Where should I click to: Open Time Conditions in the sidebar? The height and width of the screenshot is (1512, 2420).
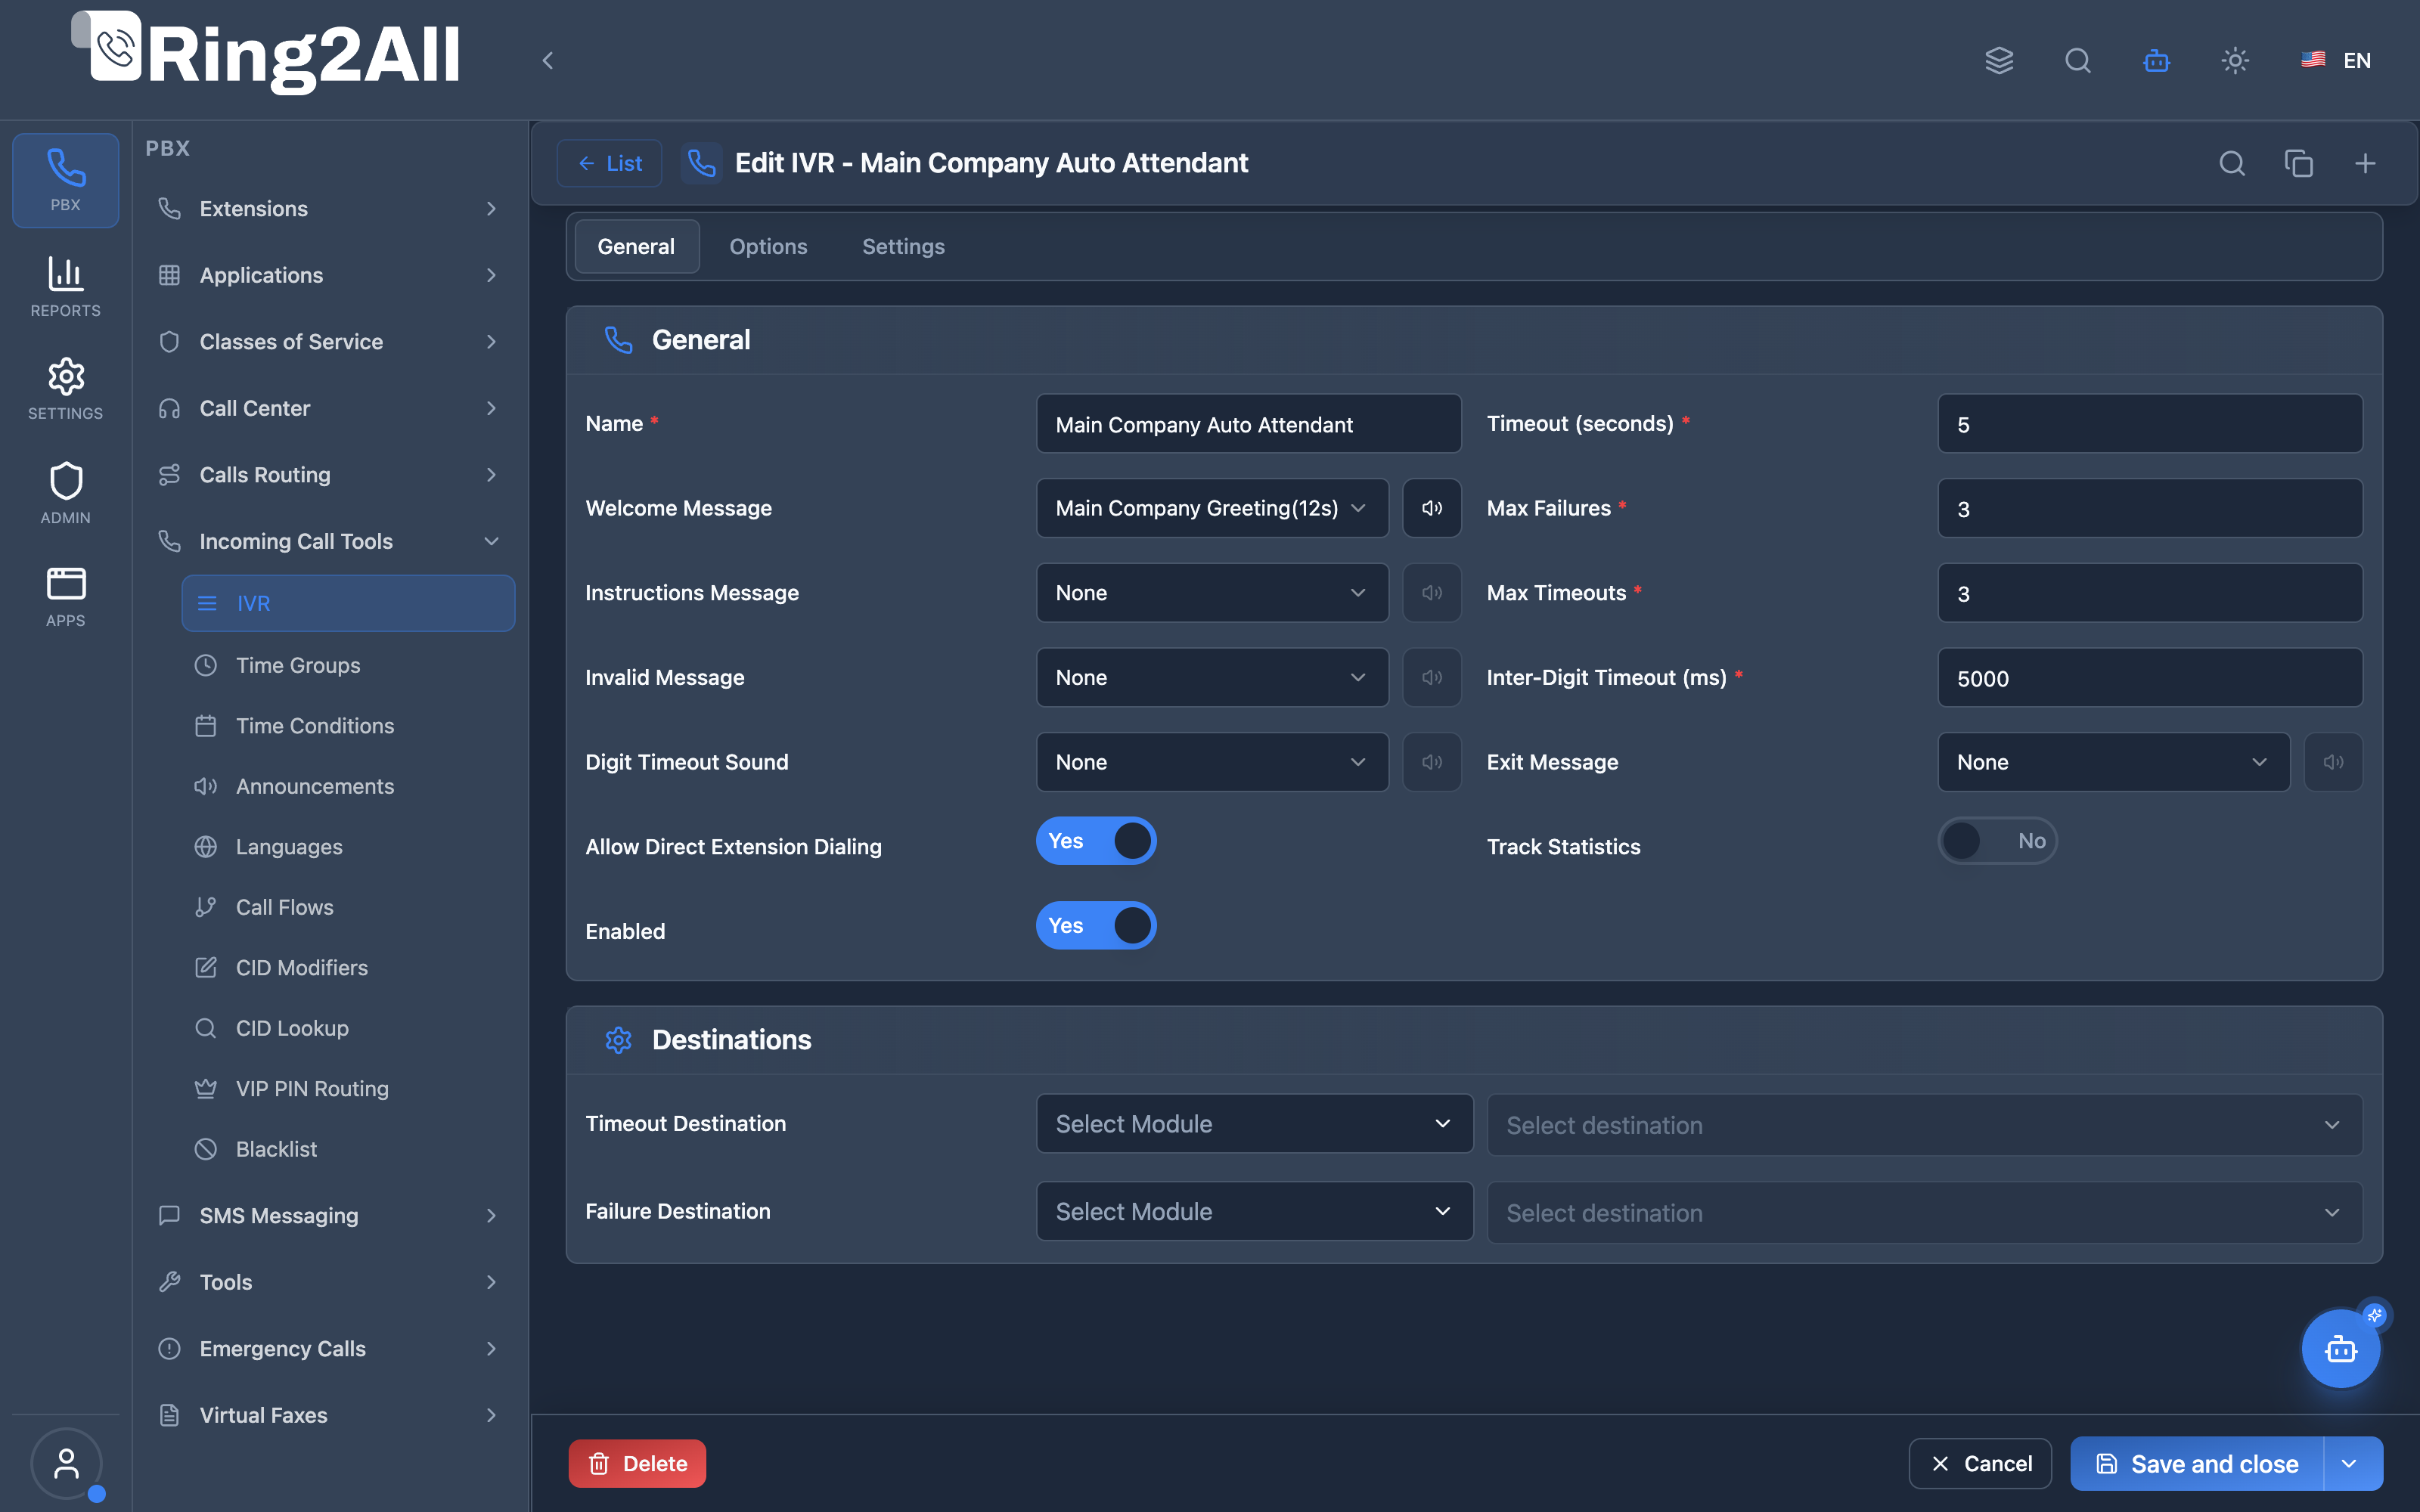(348, 726)
